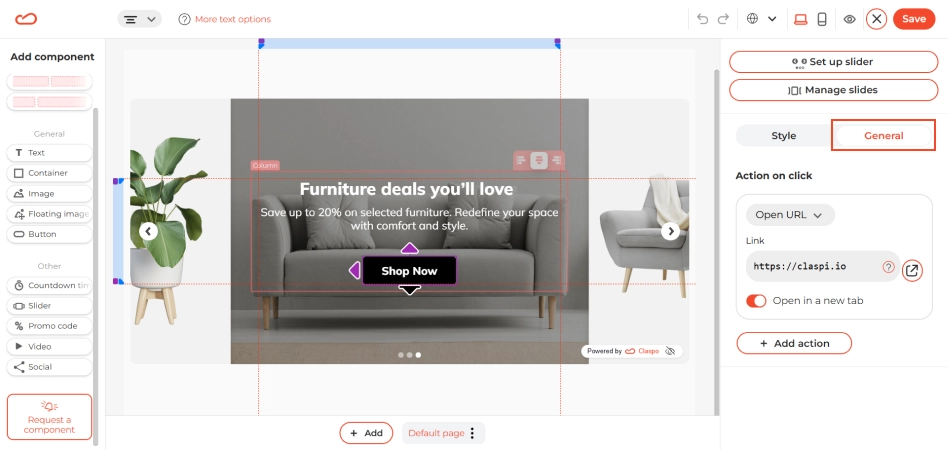
Task: Toggle Open in a new tab
Action: tap(756, 301)
